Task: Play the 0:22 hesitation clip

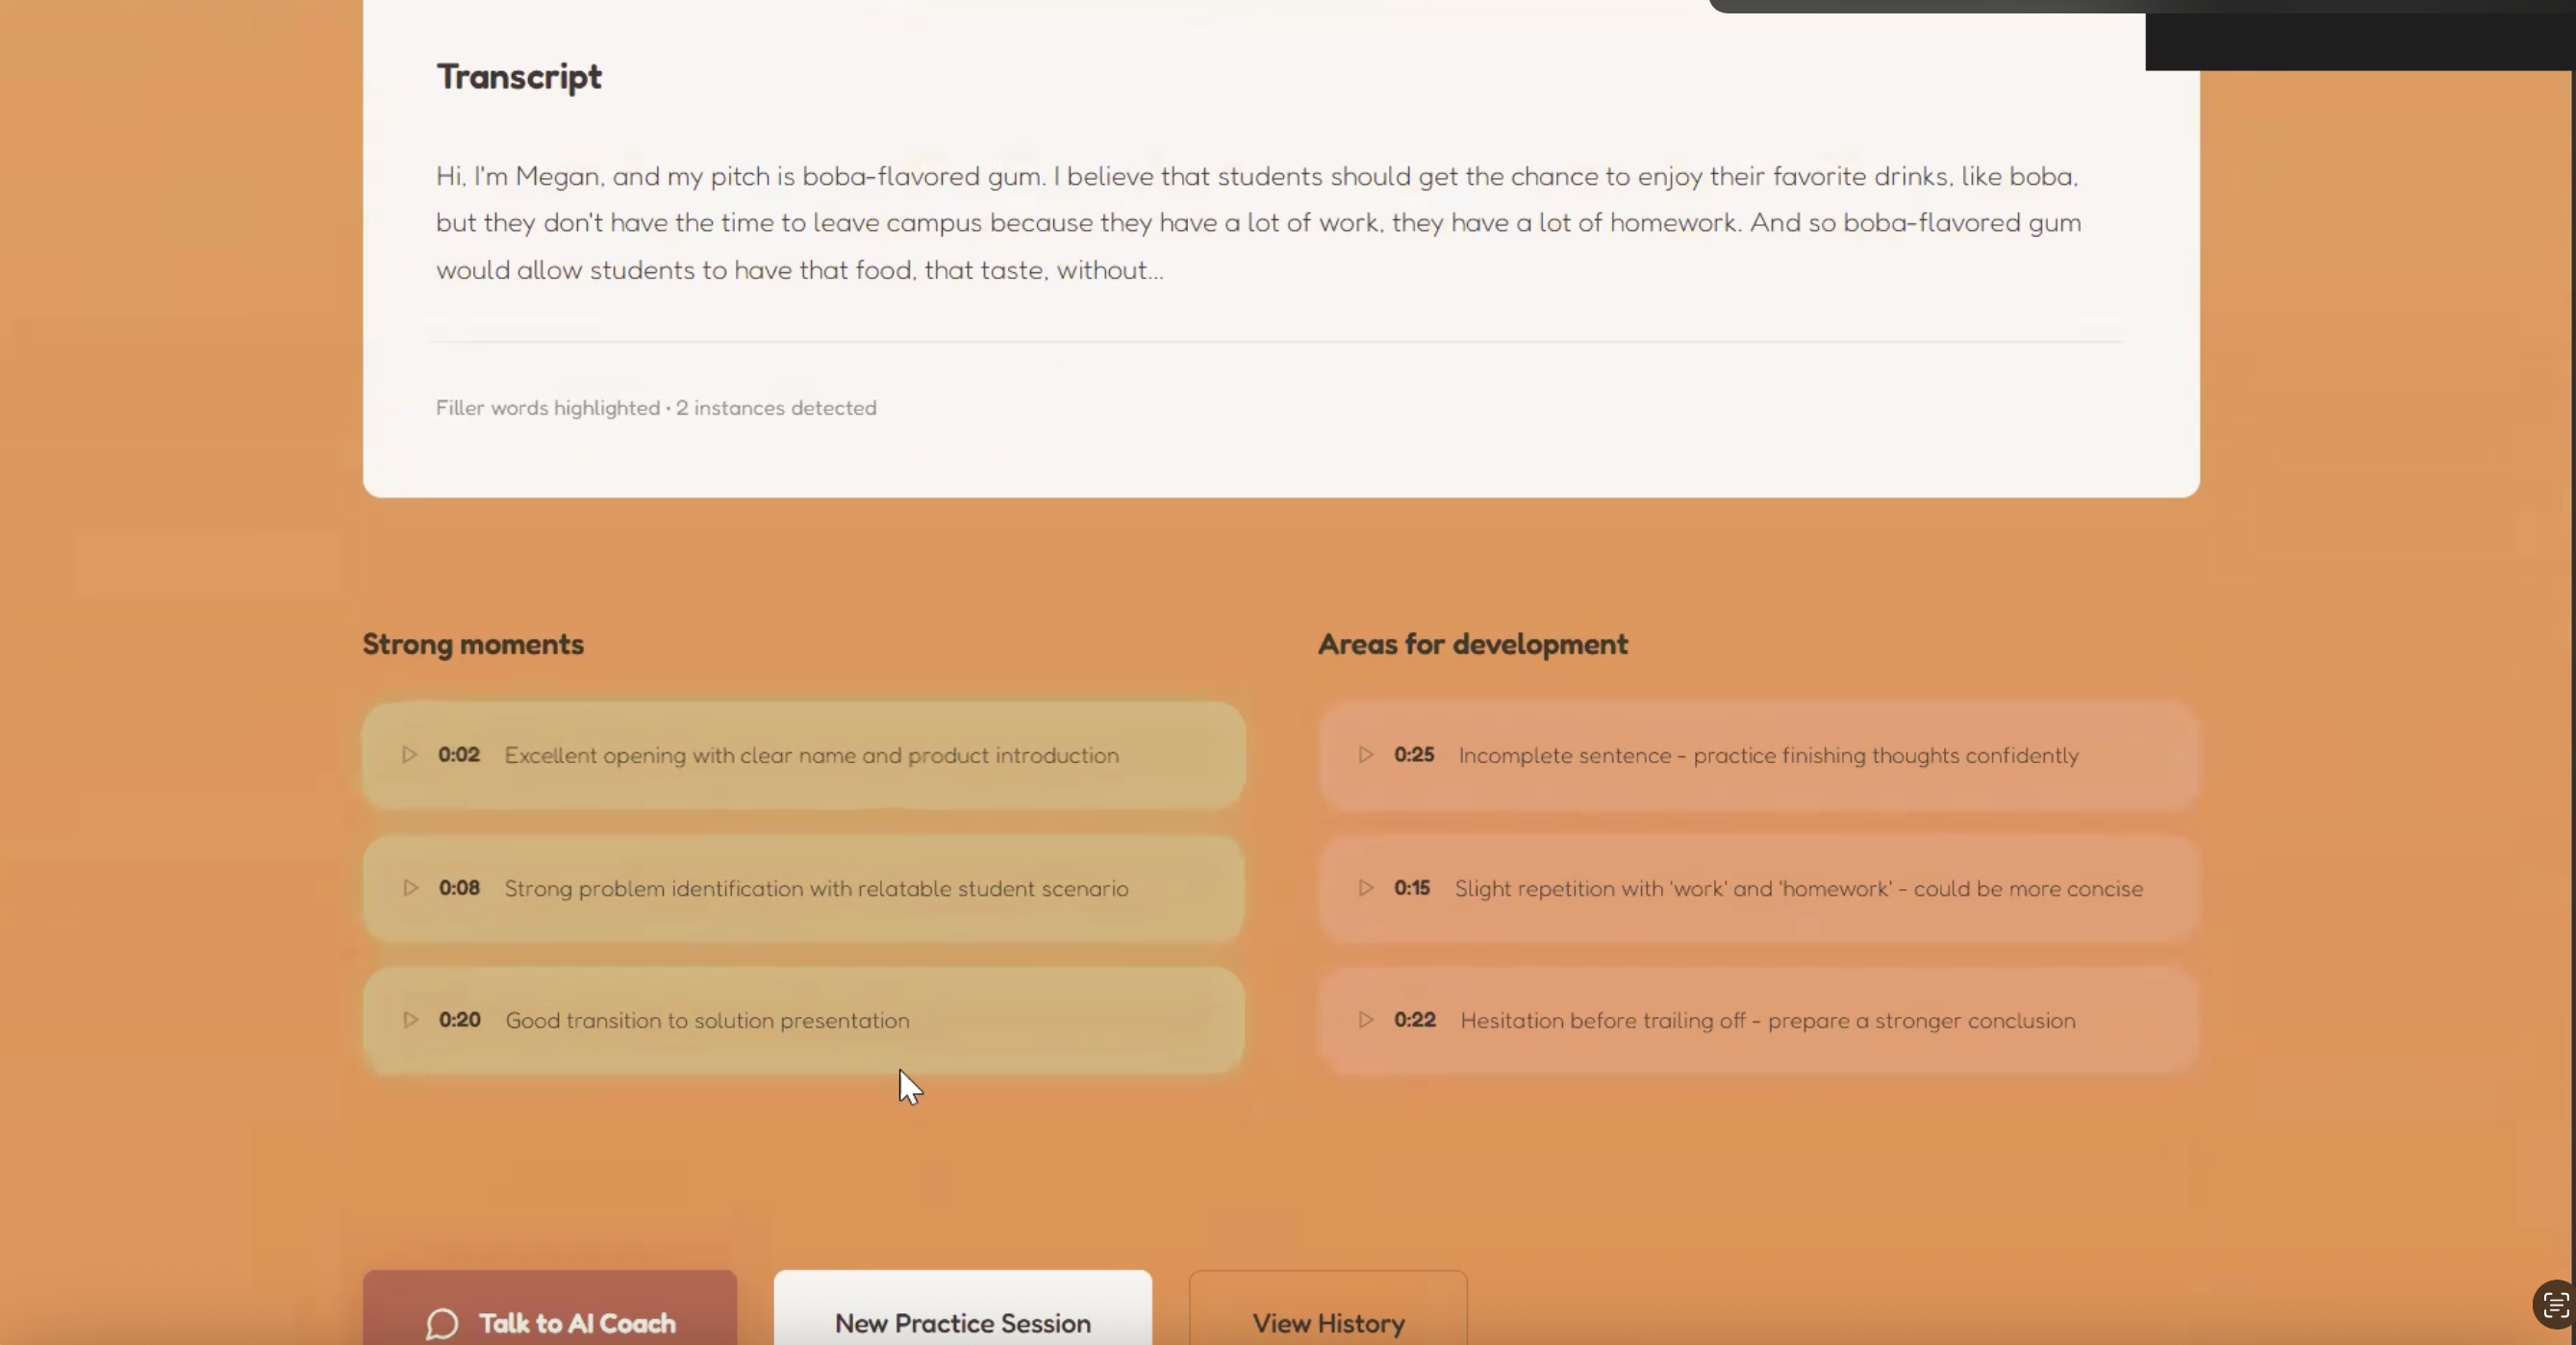Action: tap(1366, 1020)
